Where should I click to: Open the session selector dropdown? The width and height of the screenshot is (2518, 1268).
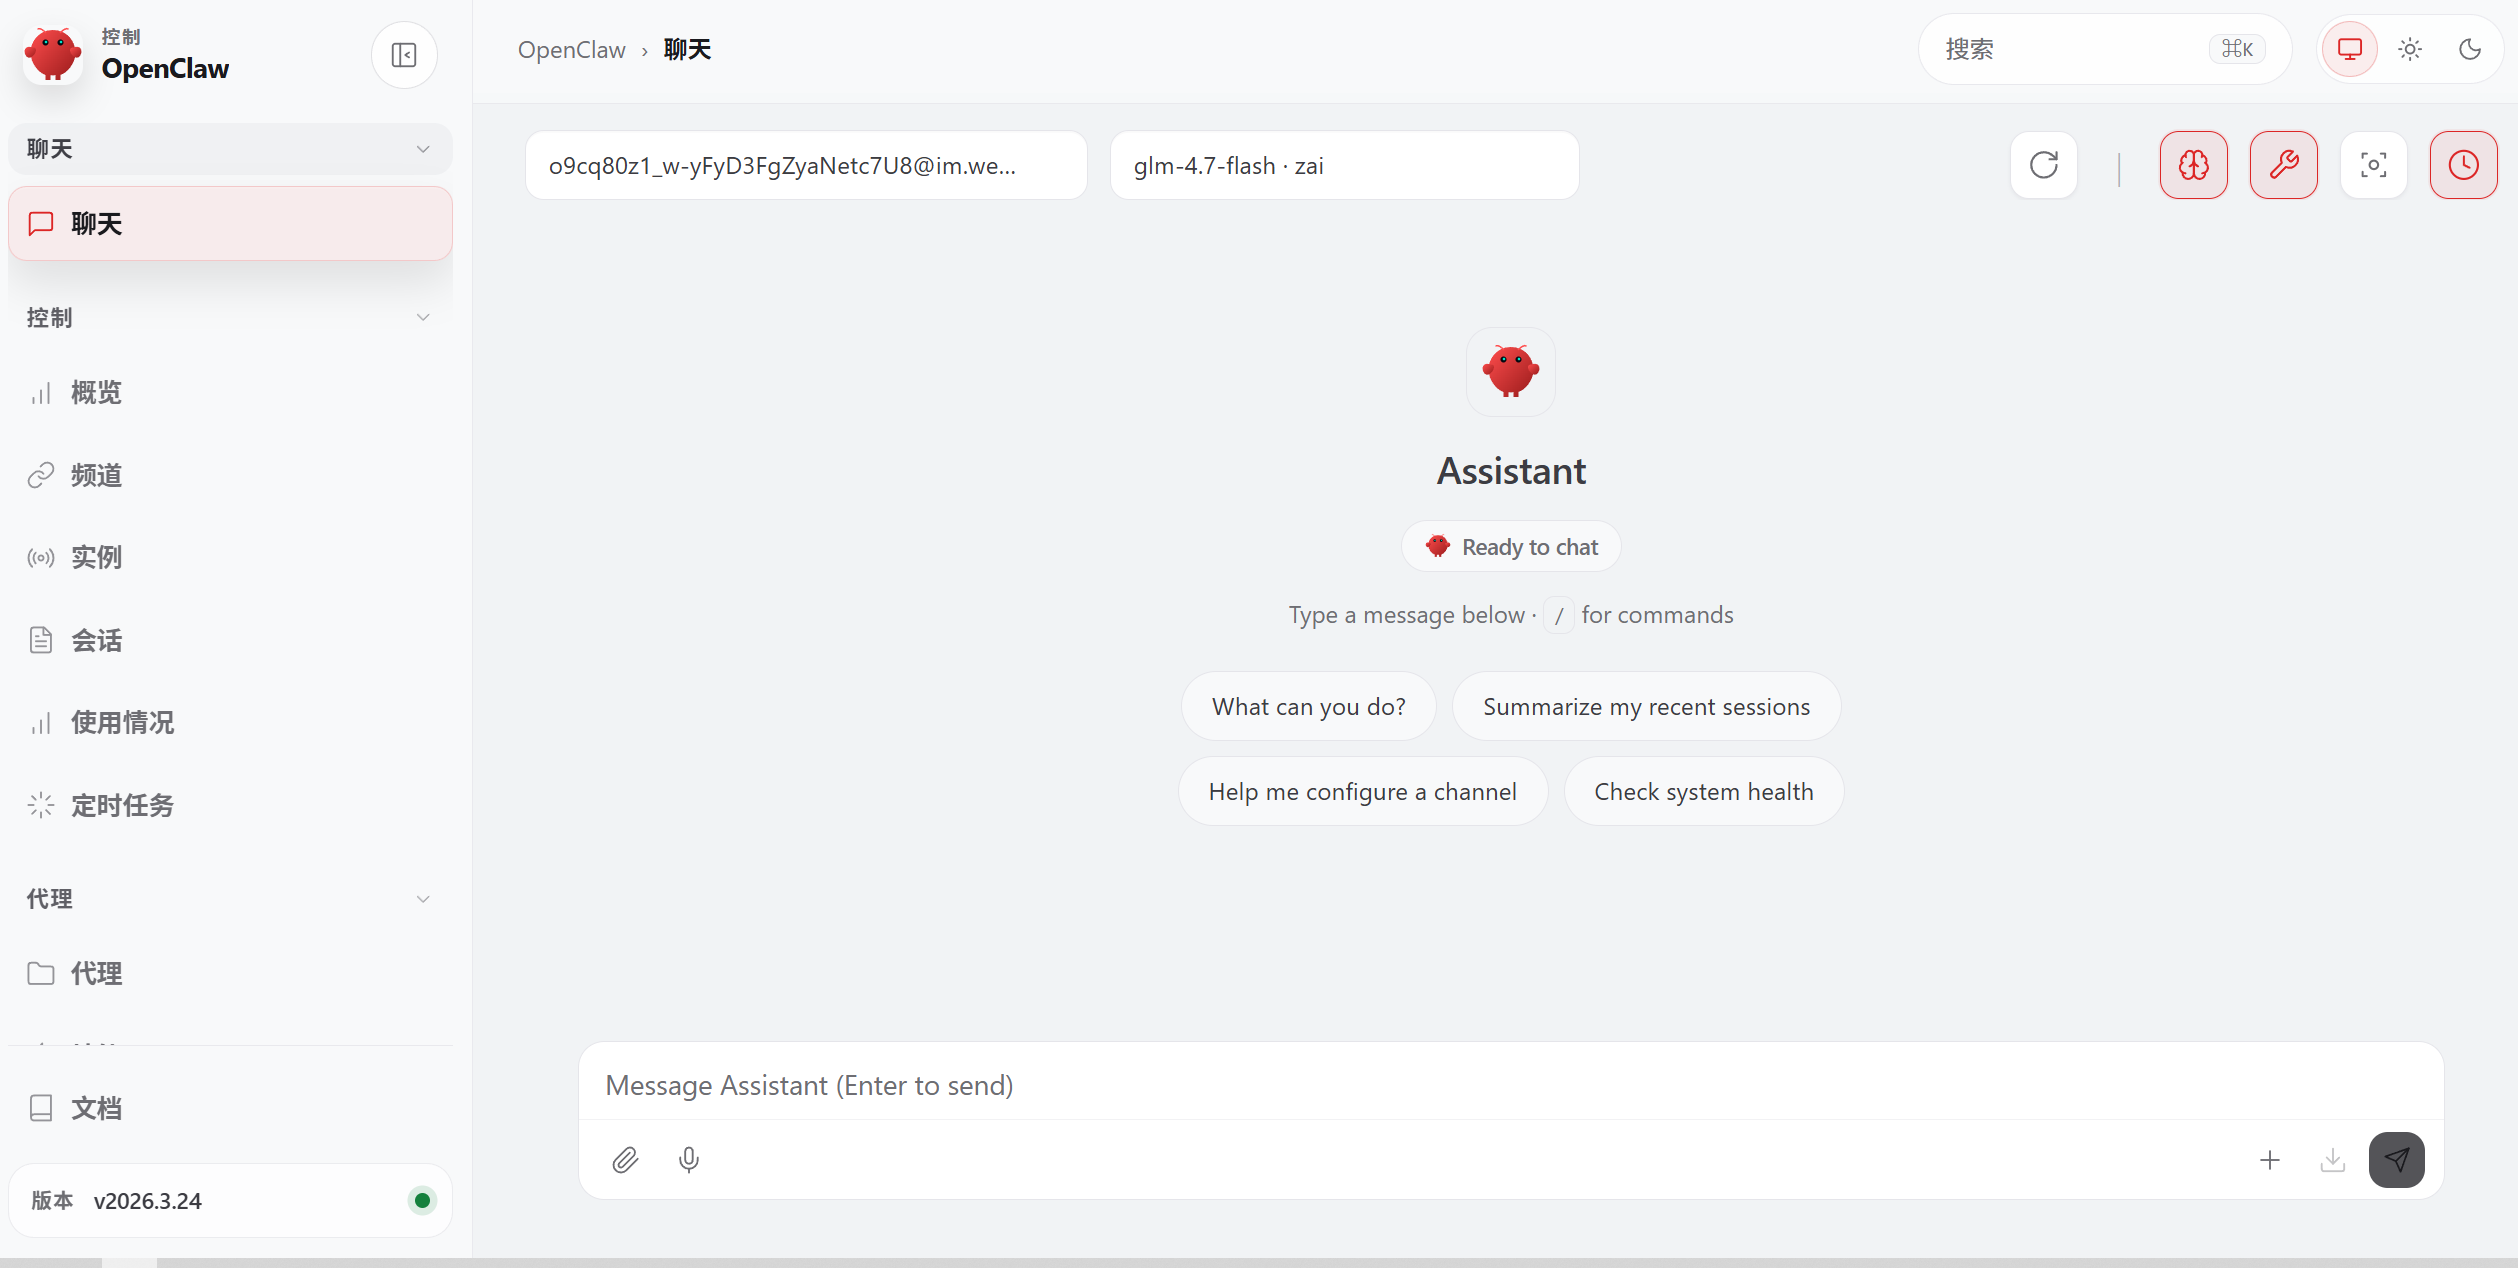coord(805,166)
